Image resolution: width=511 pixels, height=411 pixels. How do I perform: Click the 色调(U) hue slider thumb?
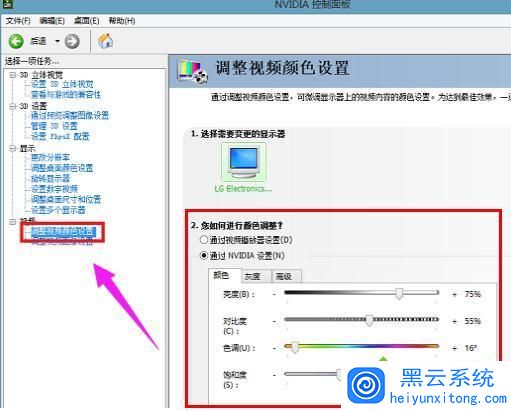[x=295, y=348]
